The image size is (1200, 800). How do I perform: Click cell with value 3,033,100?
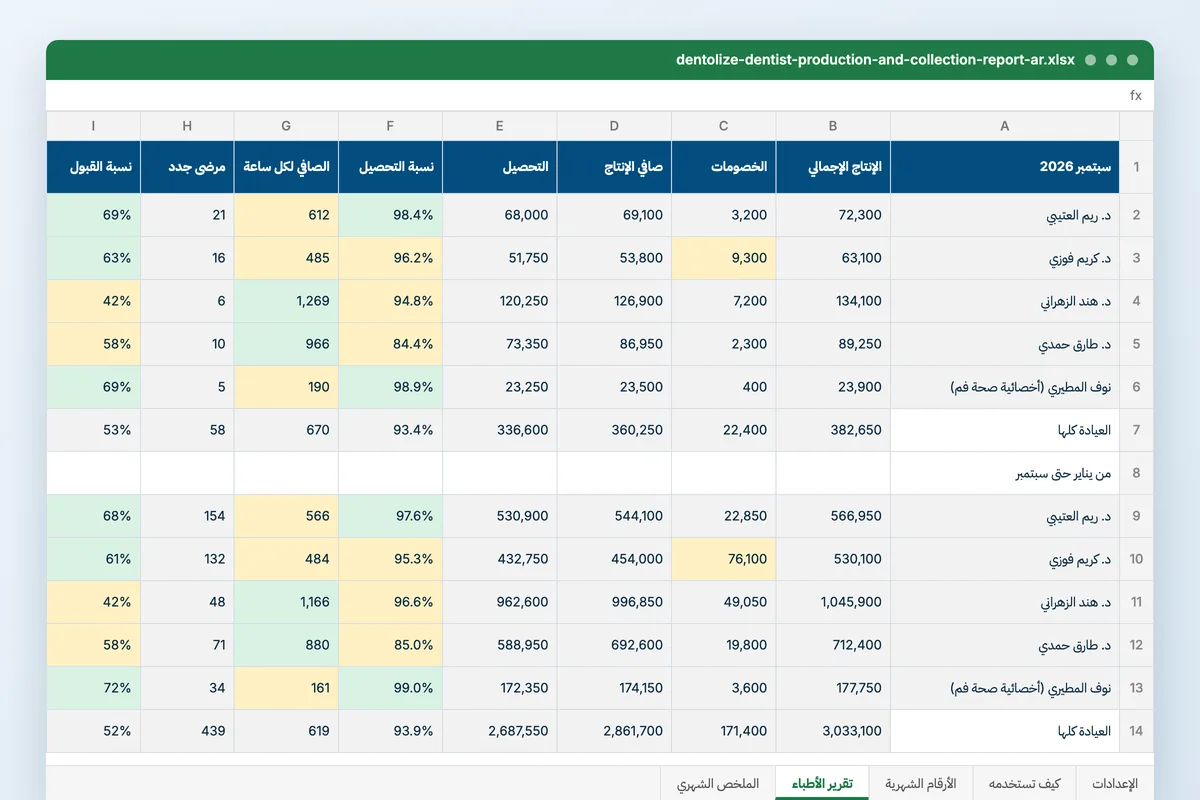click(x=833, y=731)
